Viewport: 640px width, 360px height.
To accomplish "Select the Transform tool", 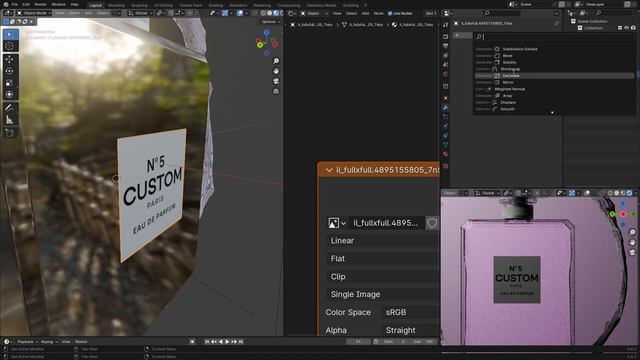I will pyautogui.click(x=10, y=95).
